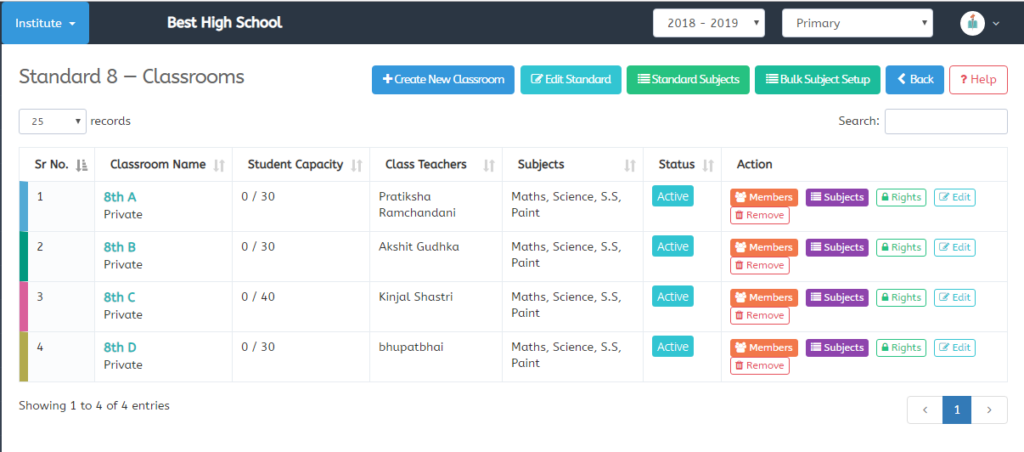Click Create New Classroom button

443,80
